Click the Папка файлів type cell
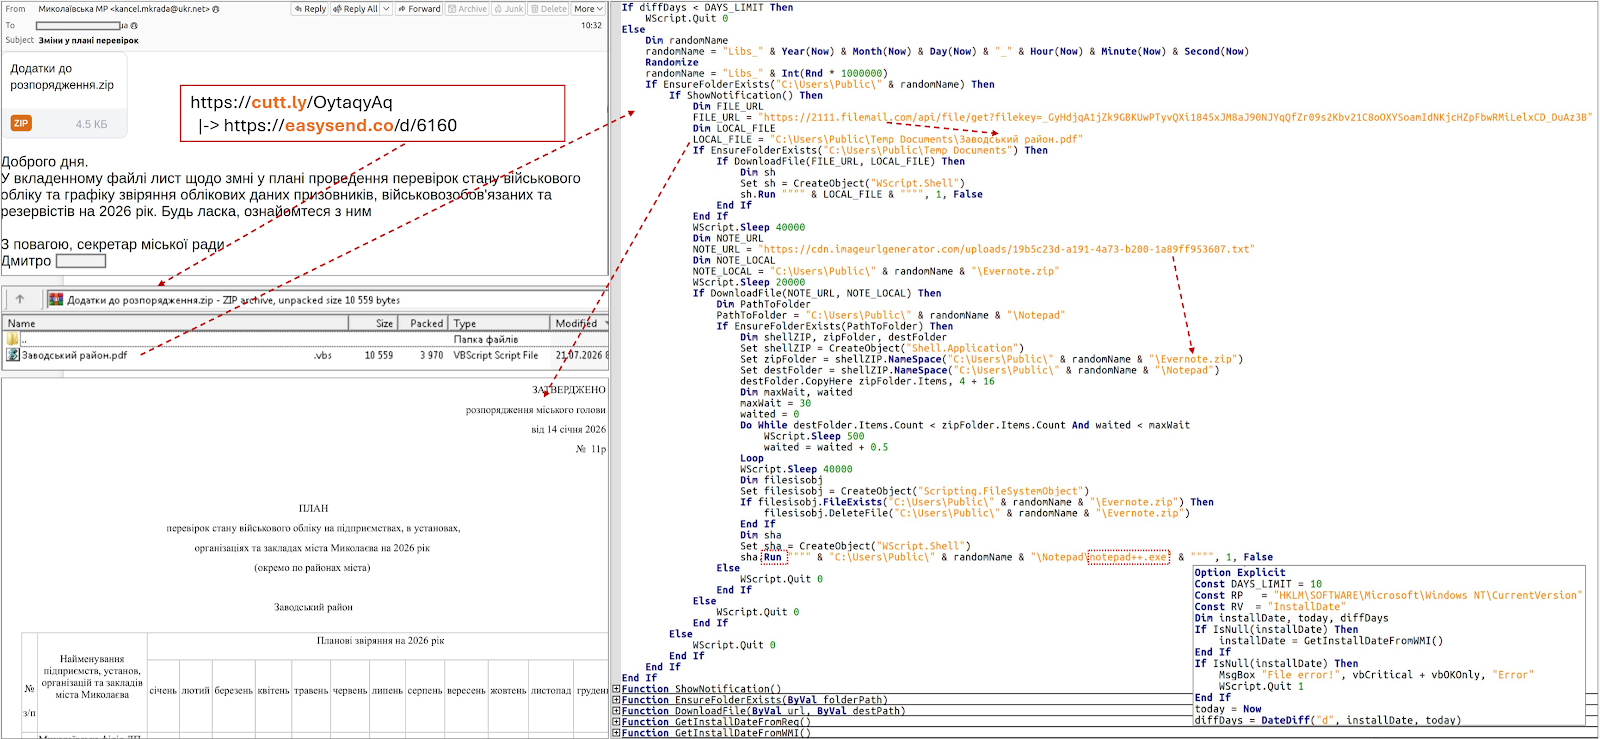The height and width of the screenshot is (739, 1600). (x=485, y=339)
